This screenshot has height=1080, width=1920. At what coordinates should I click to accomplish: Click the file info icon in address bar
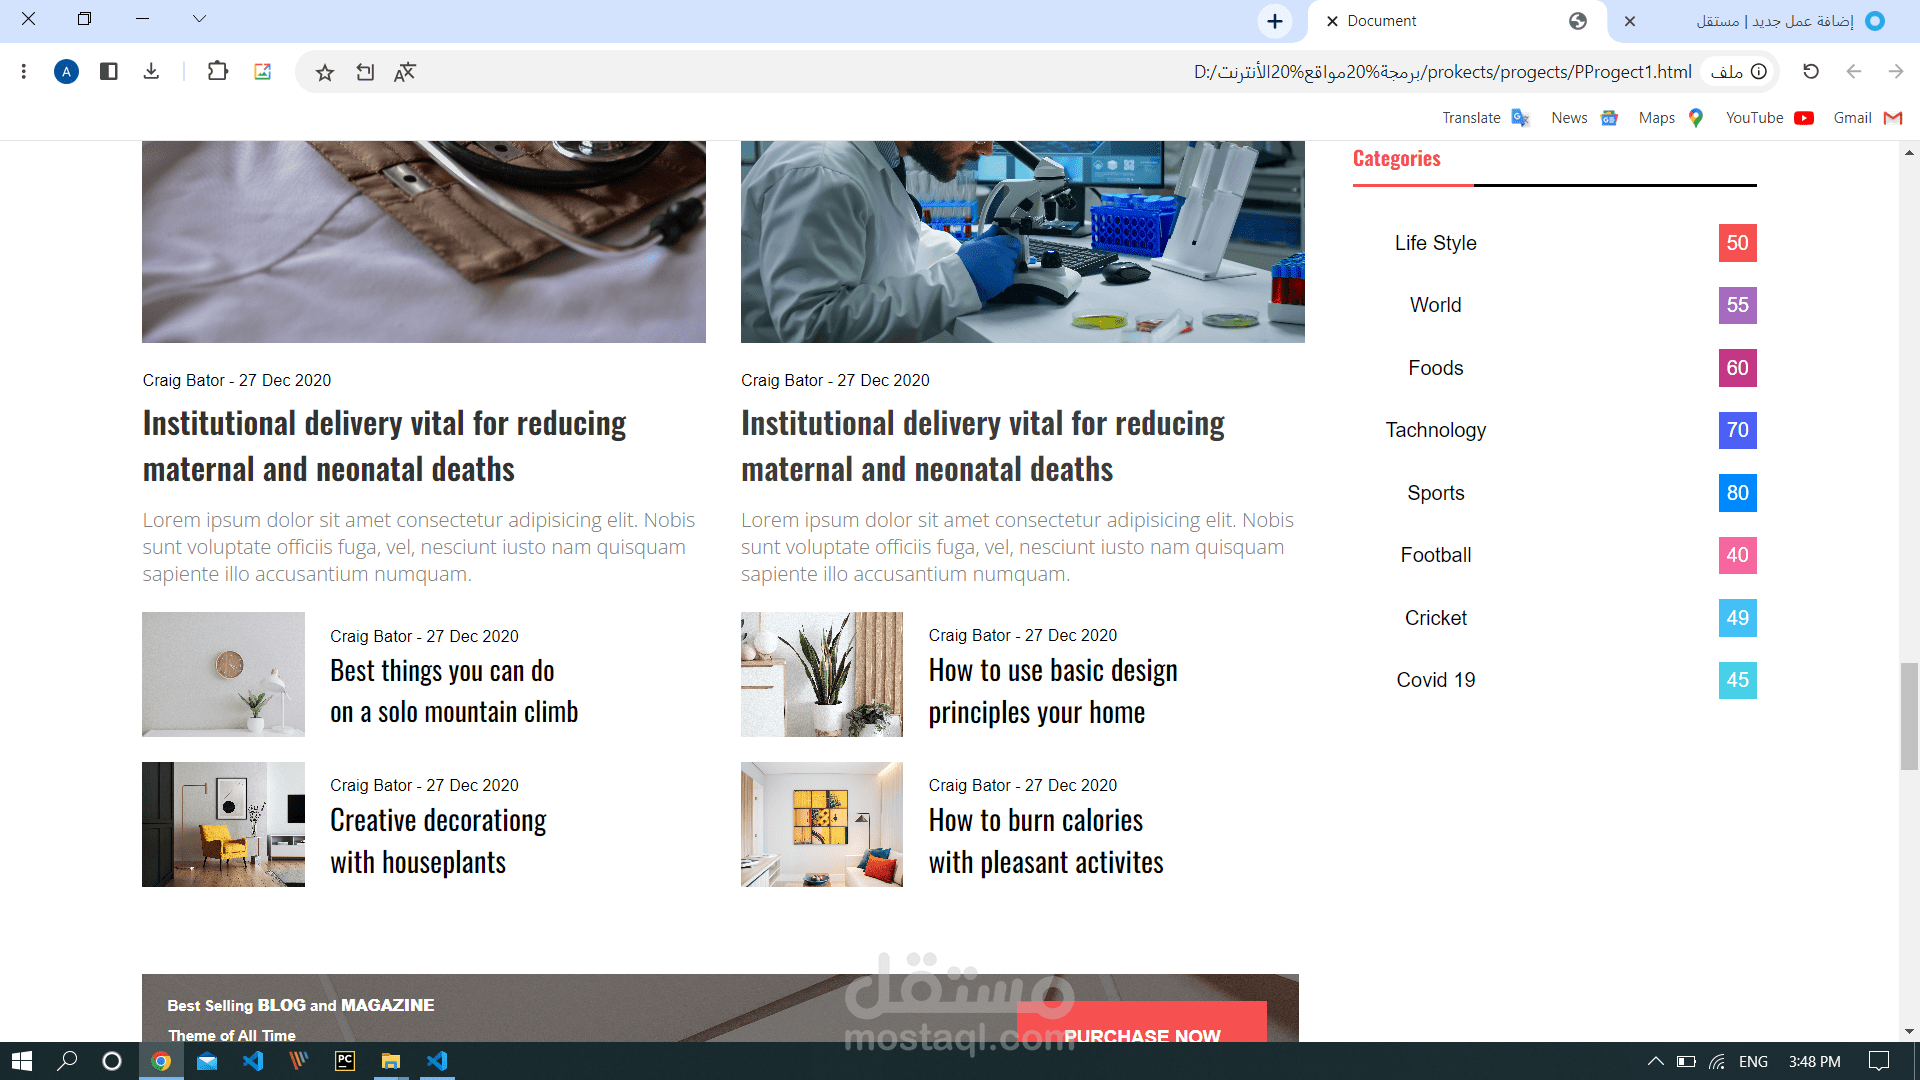pos(1759,72)
